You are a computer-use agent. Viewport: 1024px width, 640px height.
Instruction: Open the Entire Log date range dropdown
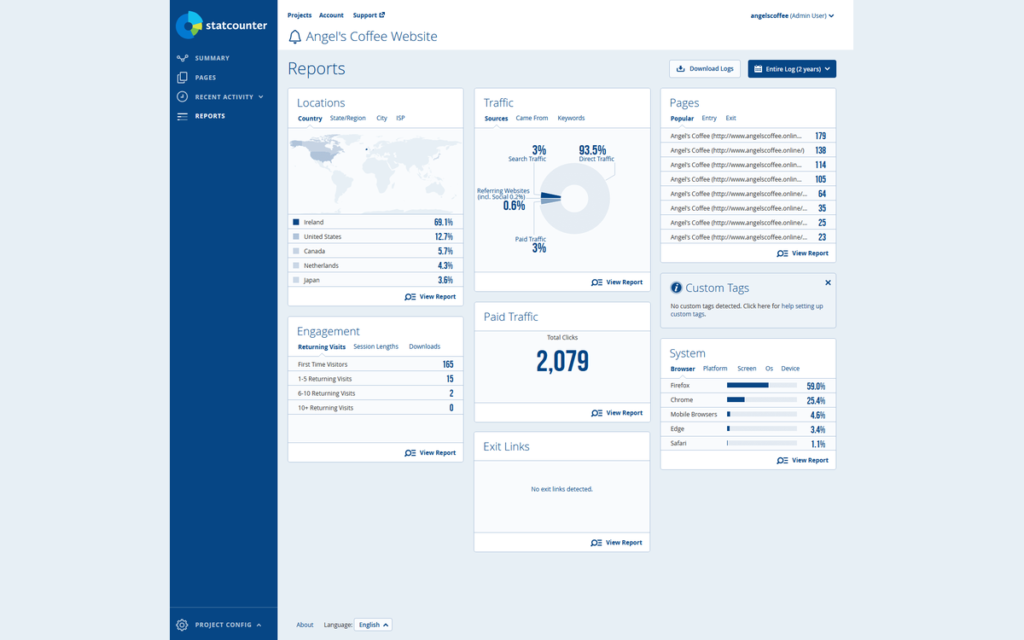click(x=792, y=69)
